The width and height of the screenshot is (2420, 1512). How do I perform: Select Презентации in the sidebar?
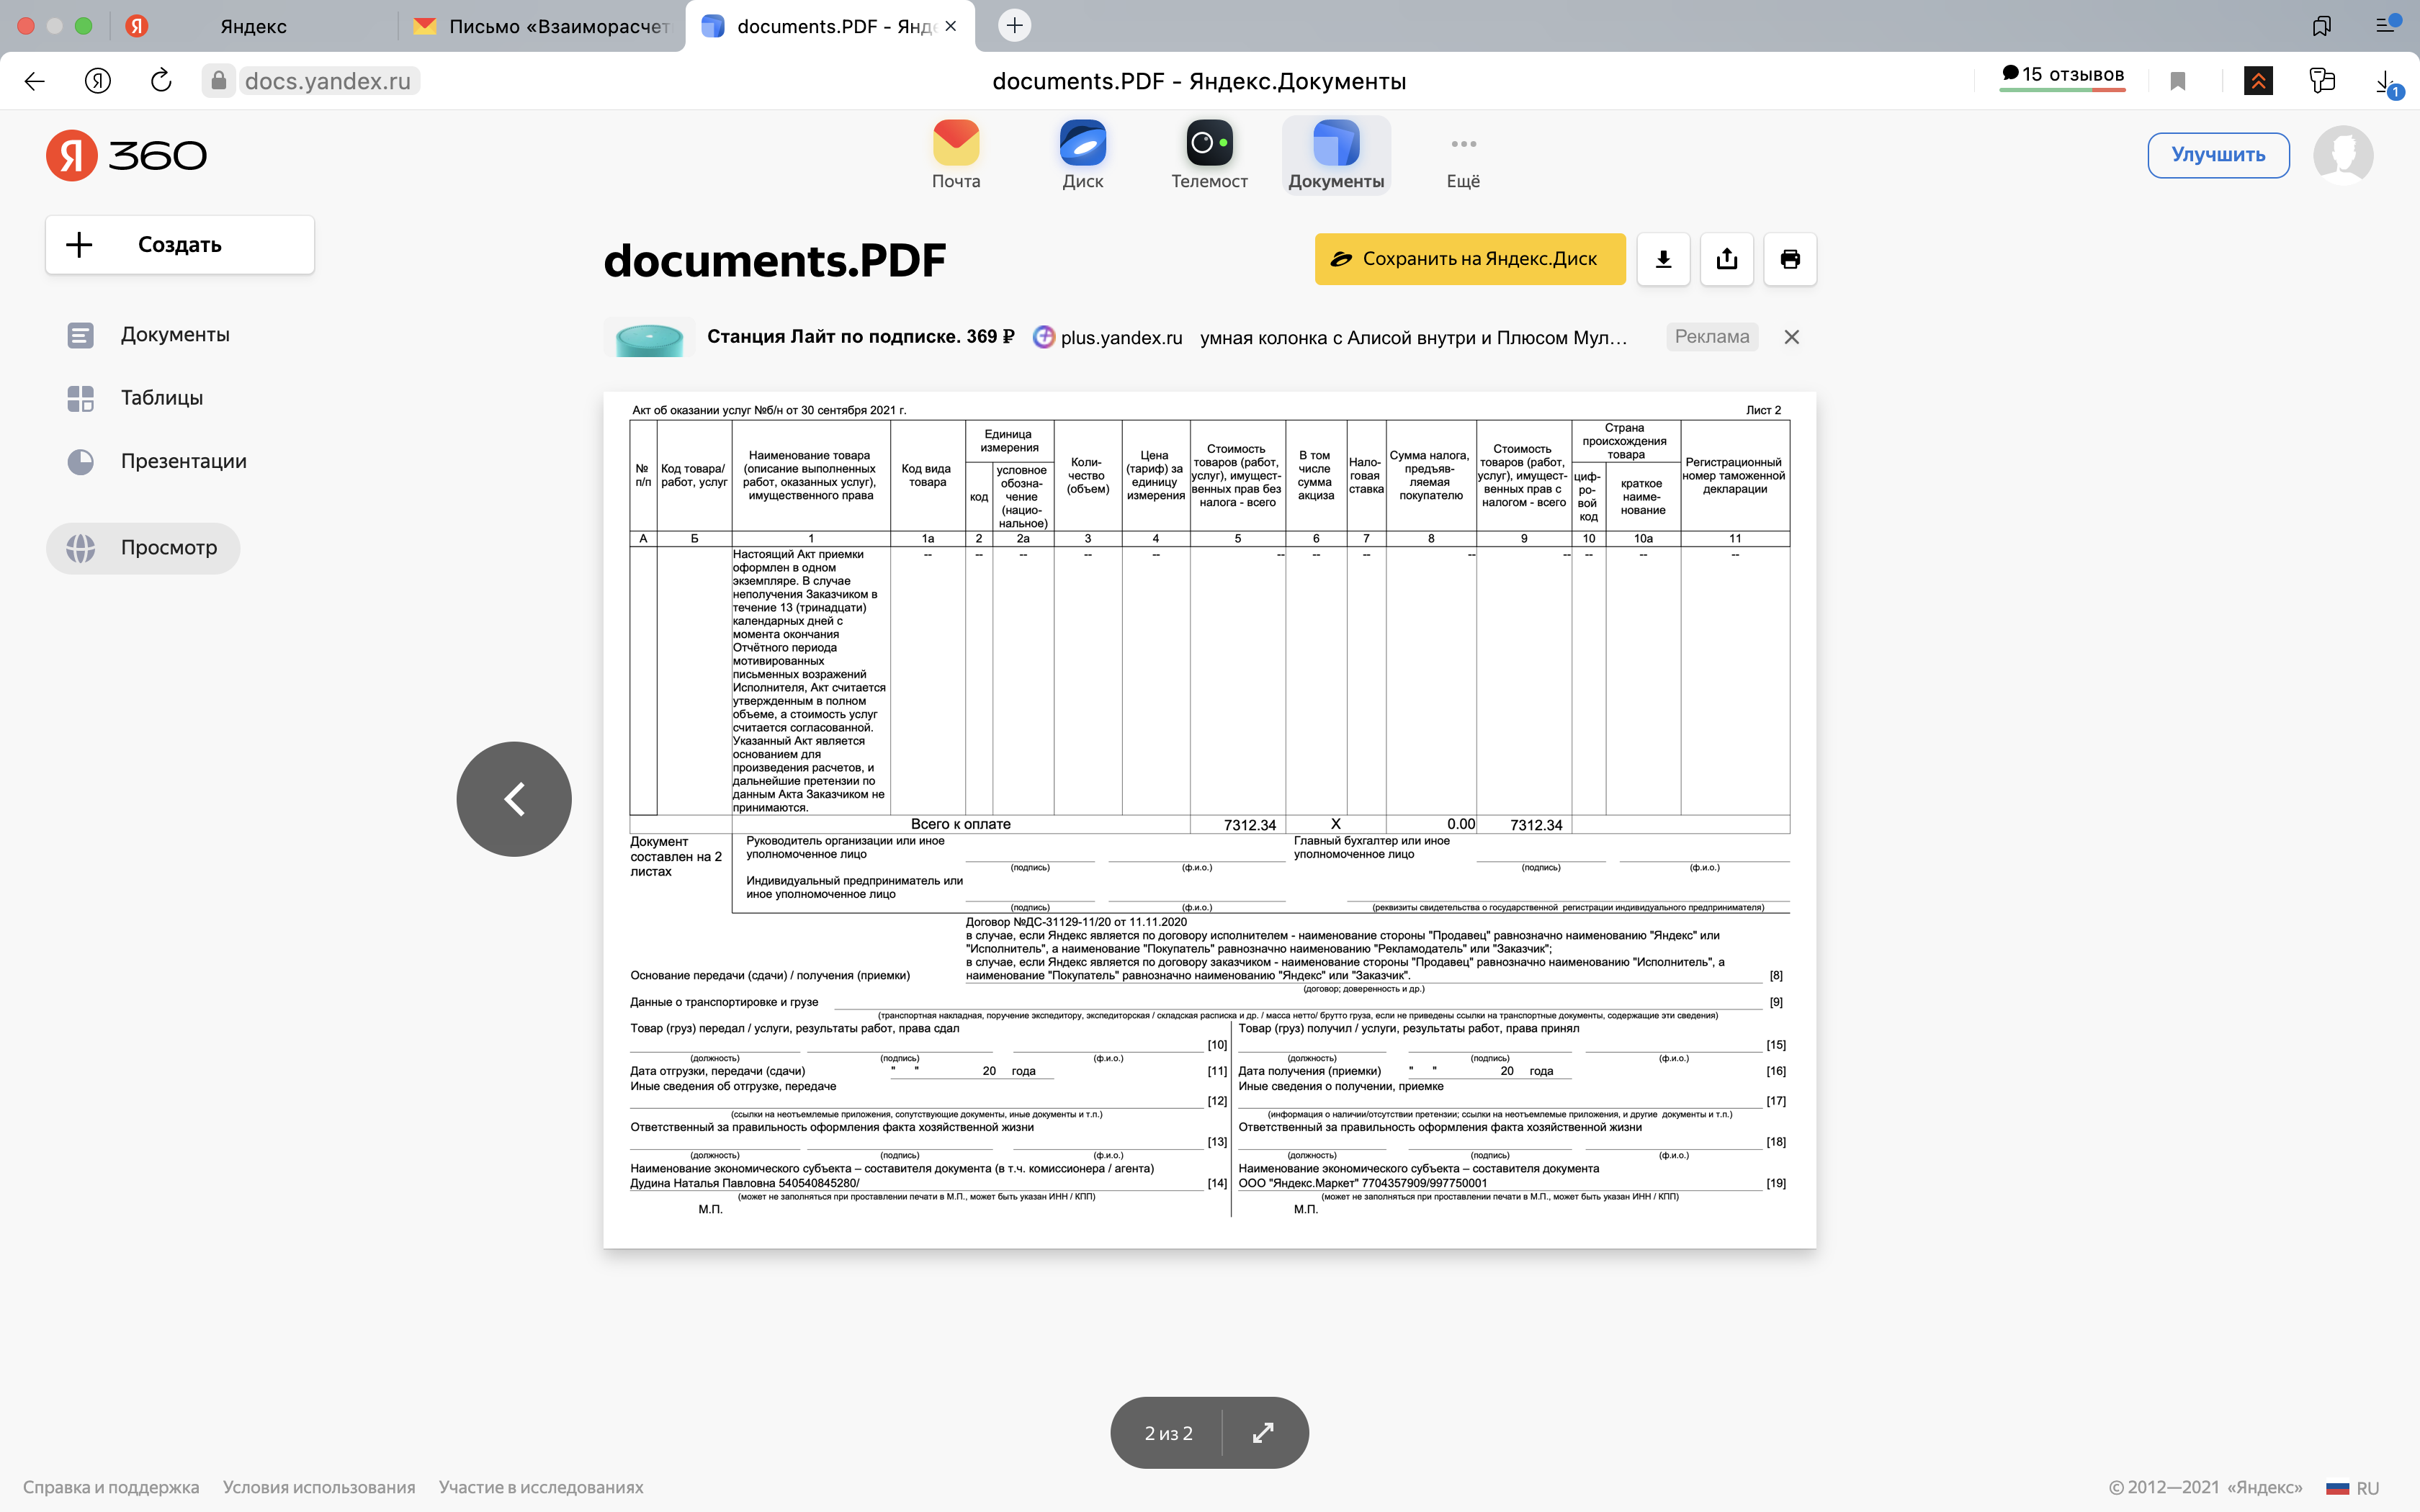[x=183, y=461]
